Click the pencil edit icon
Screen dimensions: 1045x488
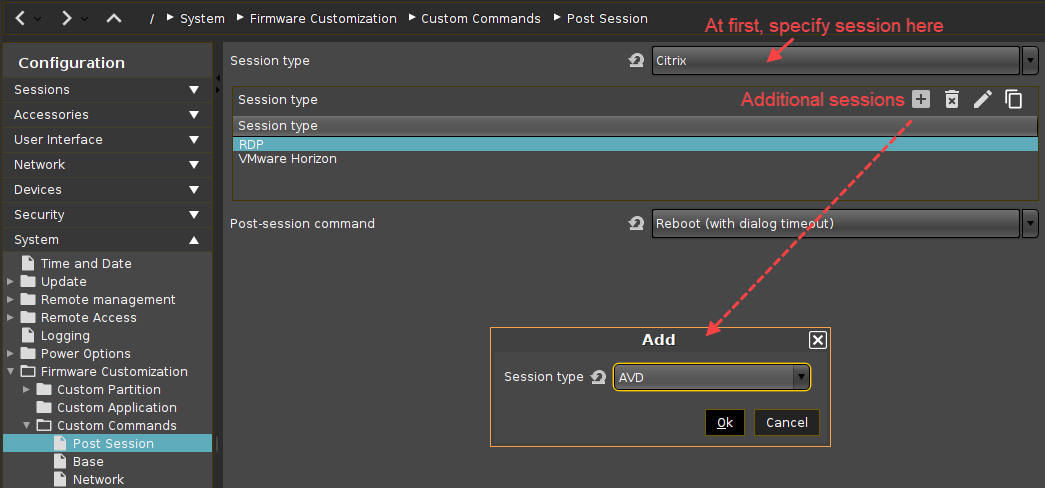[x=983, y=99]
